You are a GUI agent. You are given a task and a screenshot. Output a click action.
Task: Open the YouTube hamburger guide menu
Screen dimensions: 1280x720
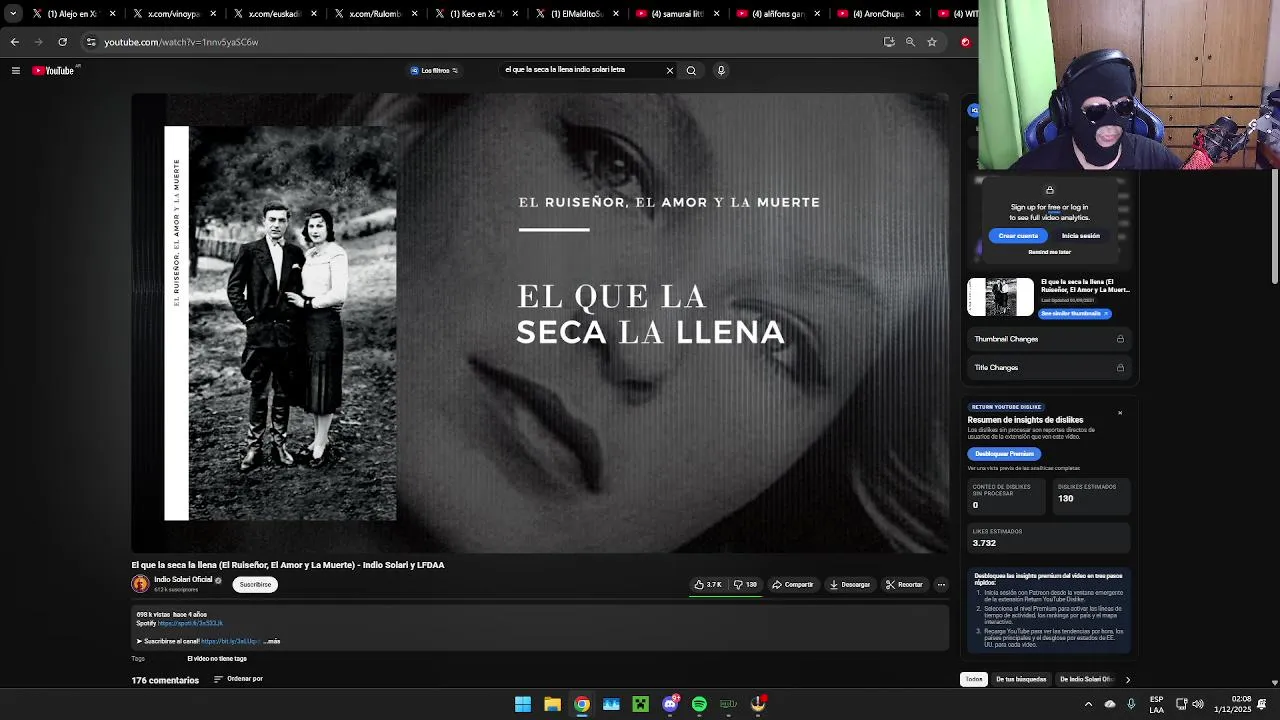[15, 70]
